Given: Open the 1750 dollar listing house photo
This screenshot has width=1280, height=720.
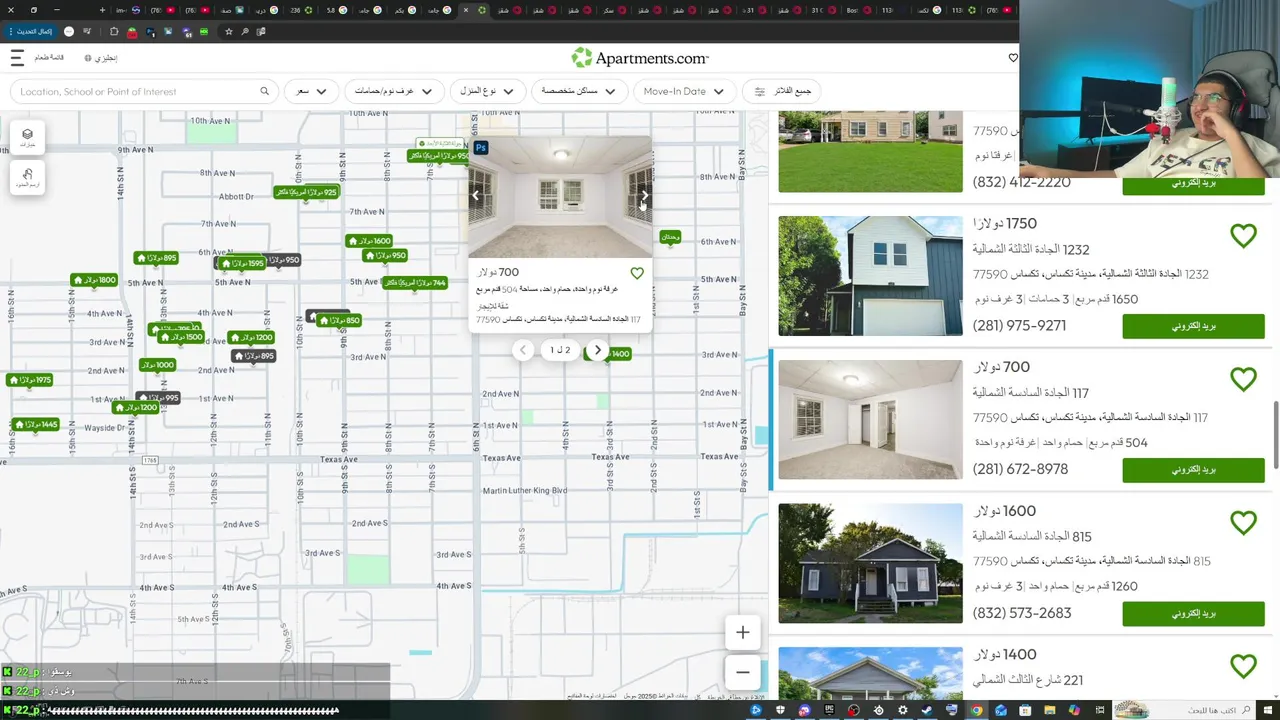Looking at the screenshot, I should pos(870,276).
